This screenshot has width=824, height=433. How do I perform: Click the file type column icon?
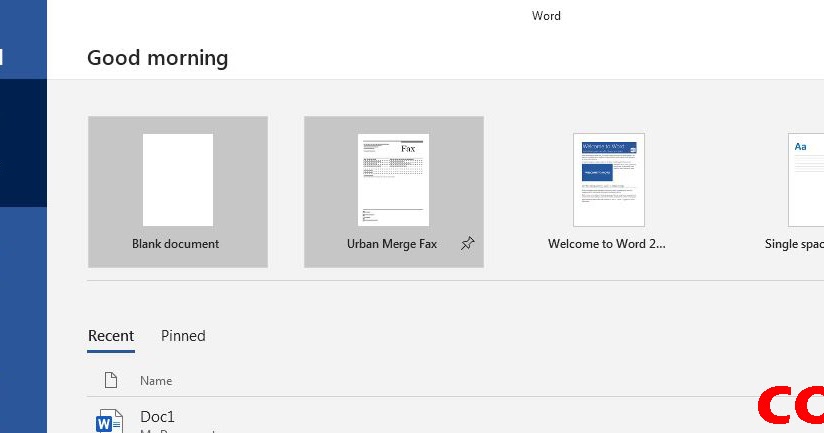pyautogui.click(x=110, y=380)
